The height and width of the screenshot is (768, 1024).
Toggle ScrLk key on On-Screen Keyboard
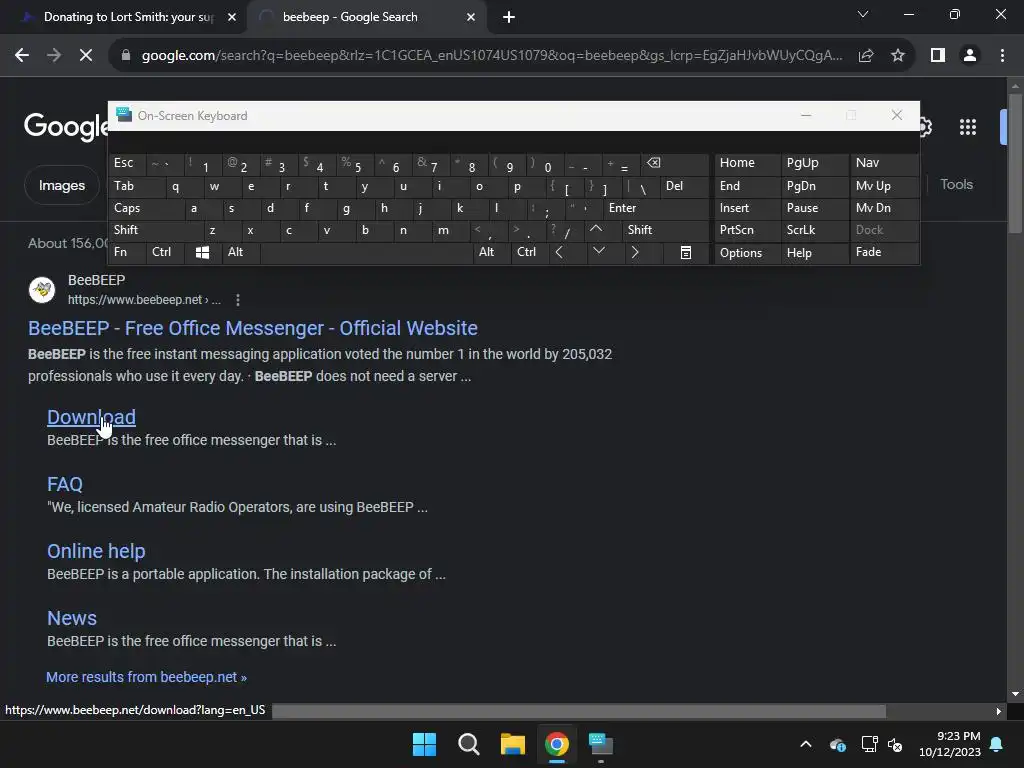(814, 230)
